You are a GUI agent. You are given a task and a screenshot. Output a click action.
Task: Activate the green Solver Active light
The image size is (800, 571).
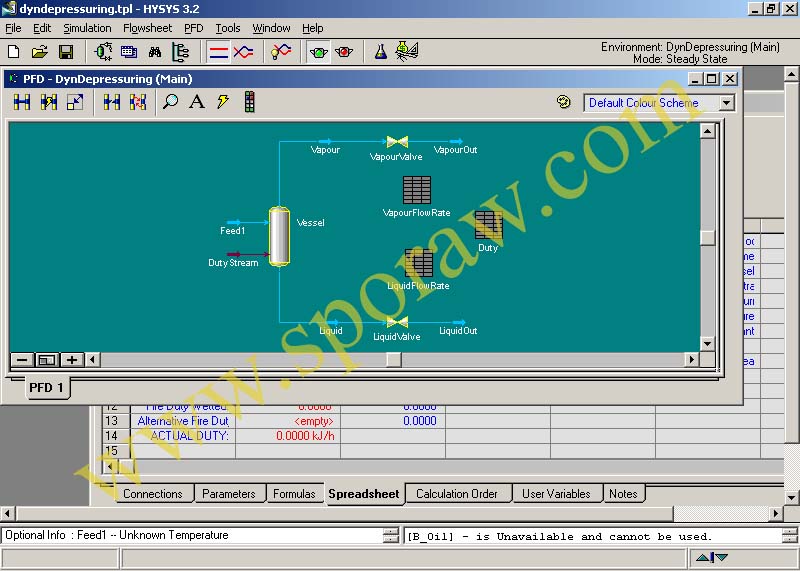point(319,51)
